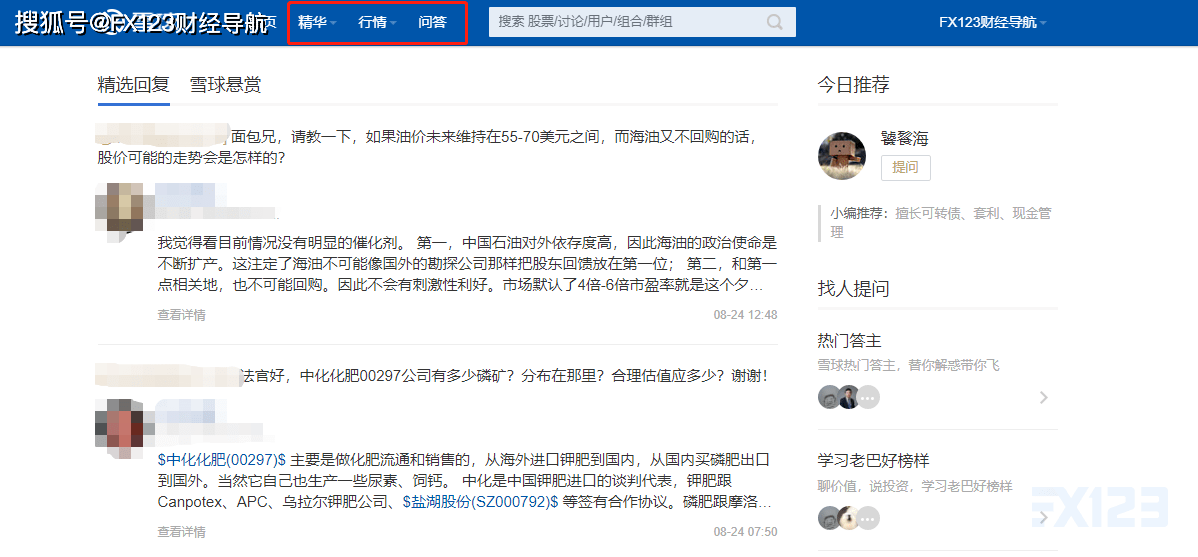Open 饕餮海 profile avatar

coord(842,155)
